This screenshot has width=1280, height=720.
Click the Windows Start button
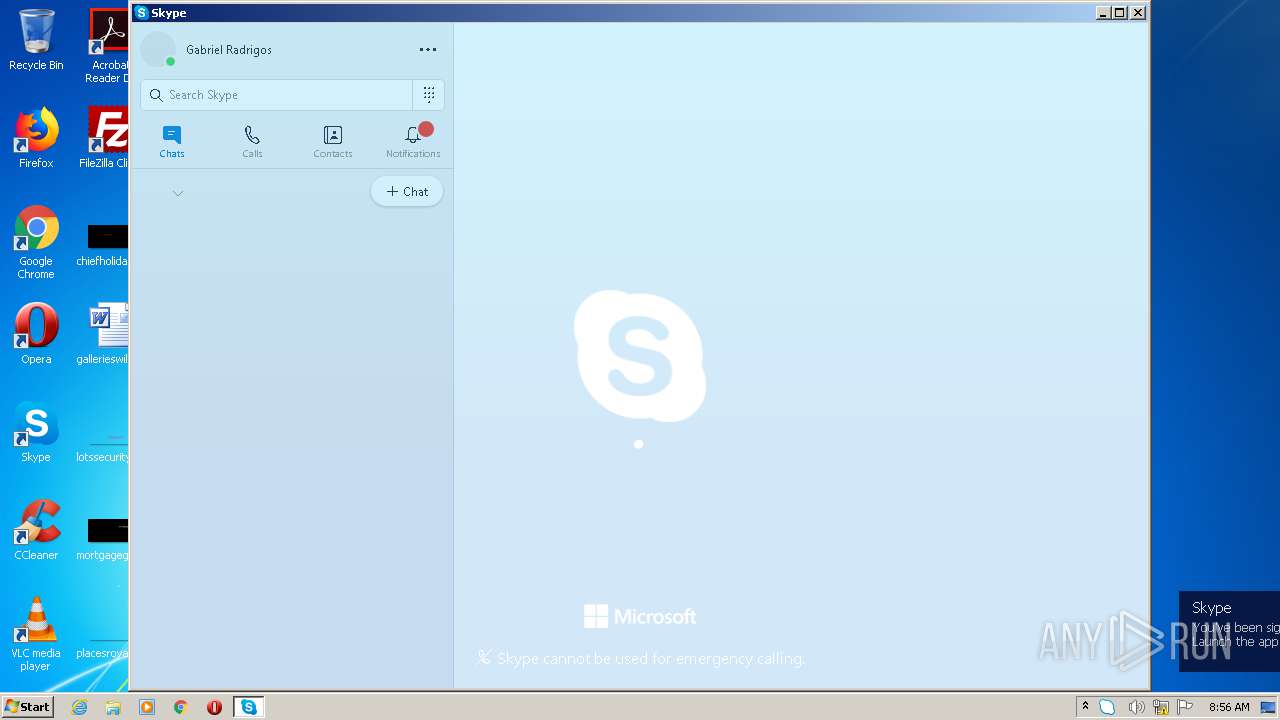(27, 706)
